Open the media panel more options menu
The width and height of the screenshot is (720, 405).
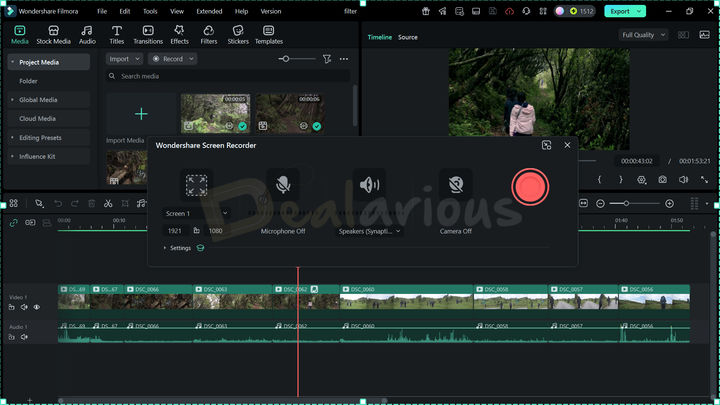coord(343,59)
